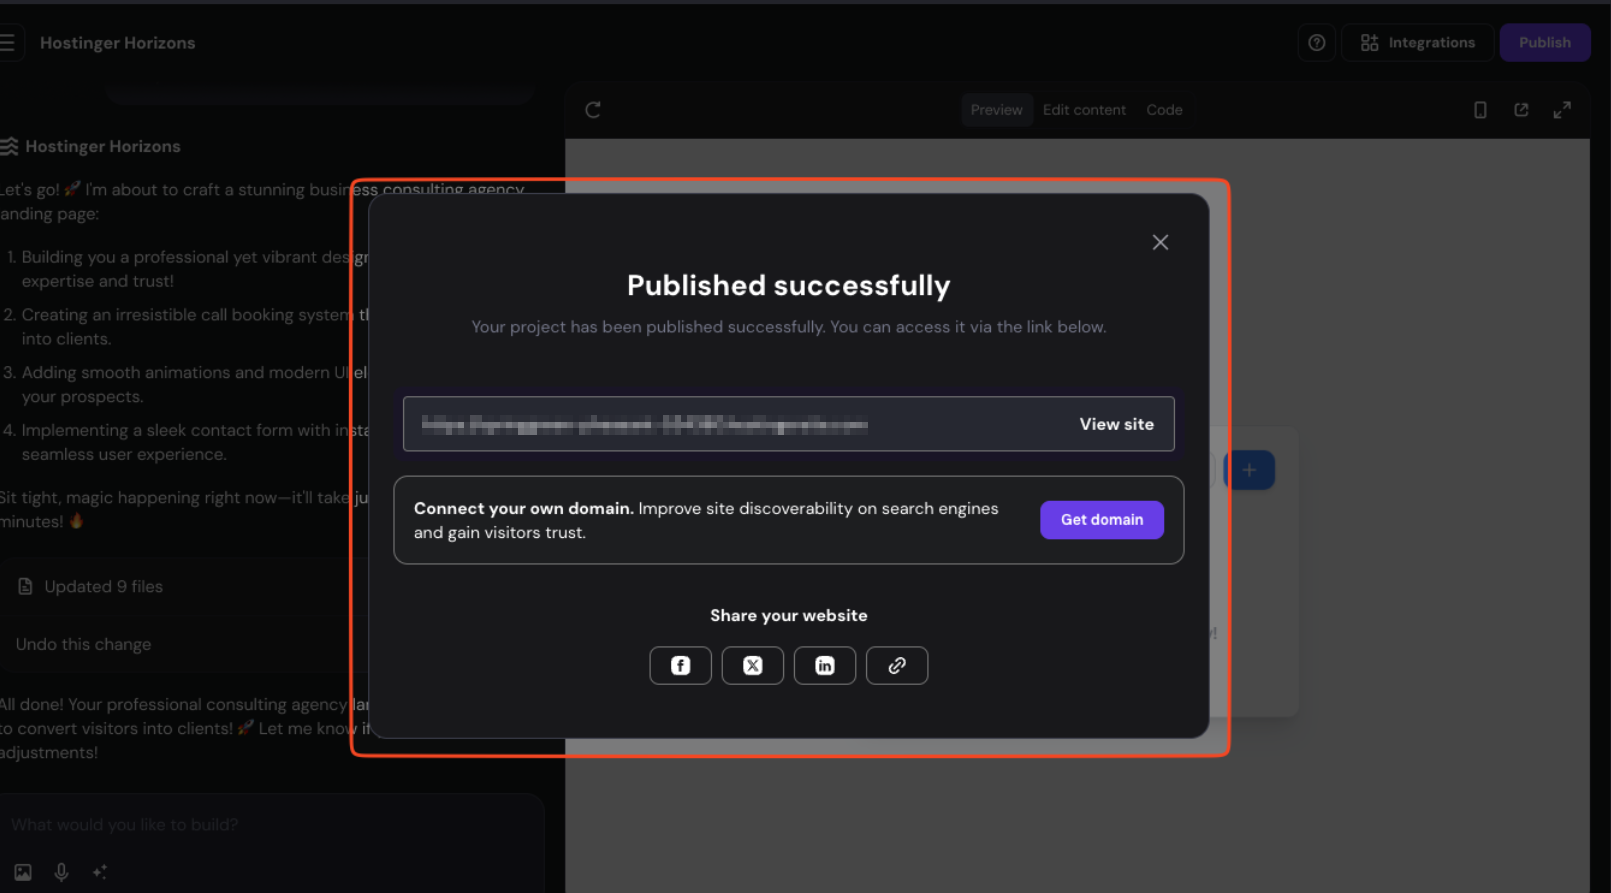Refresh the preview pane
The image size is (1611, 893).
click(593, 110)
